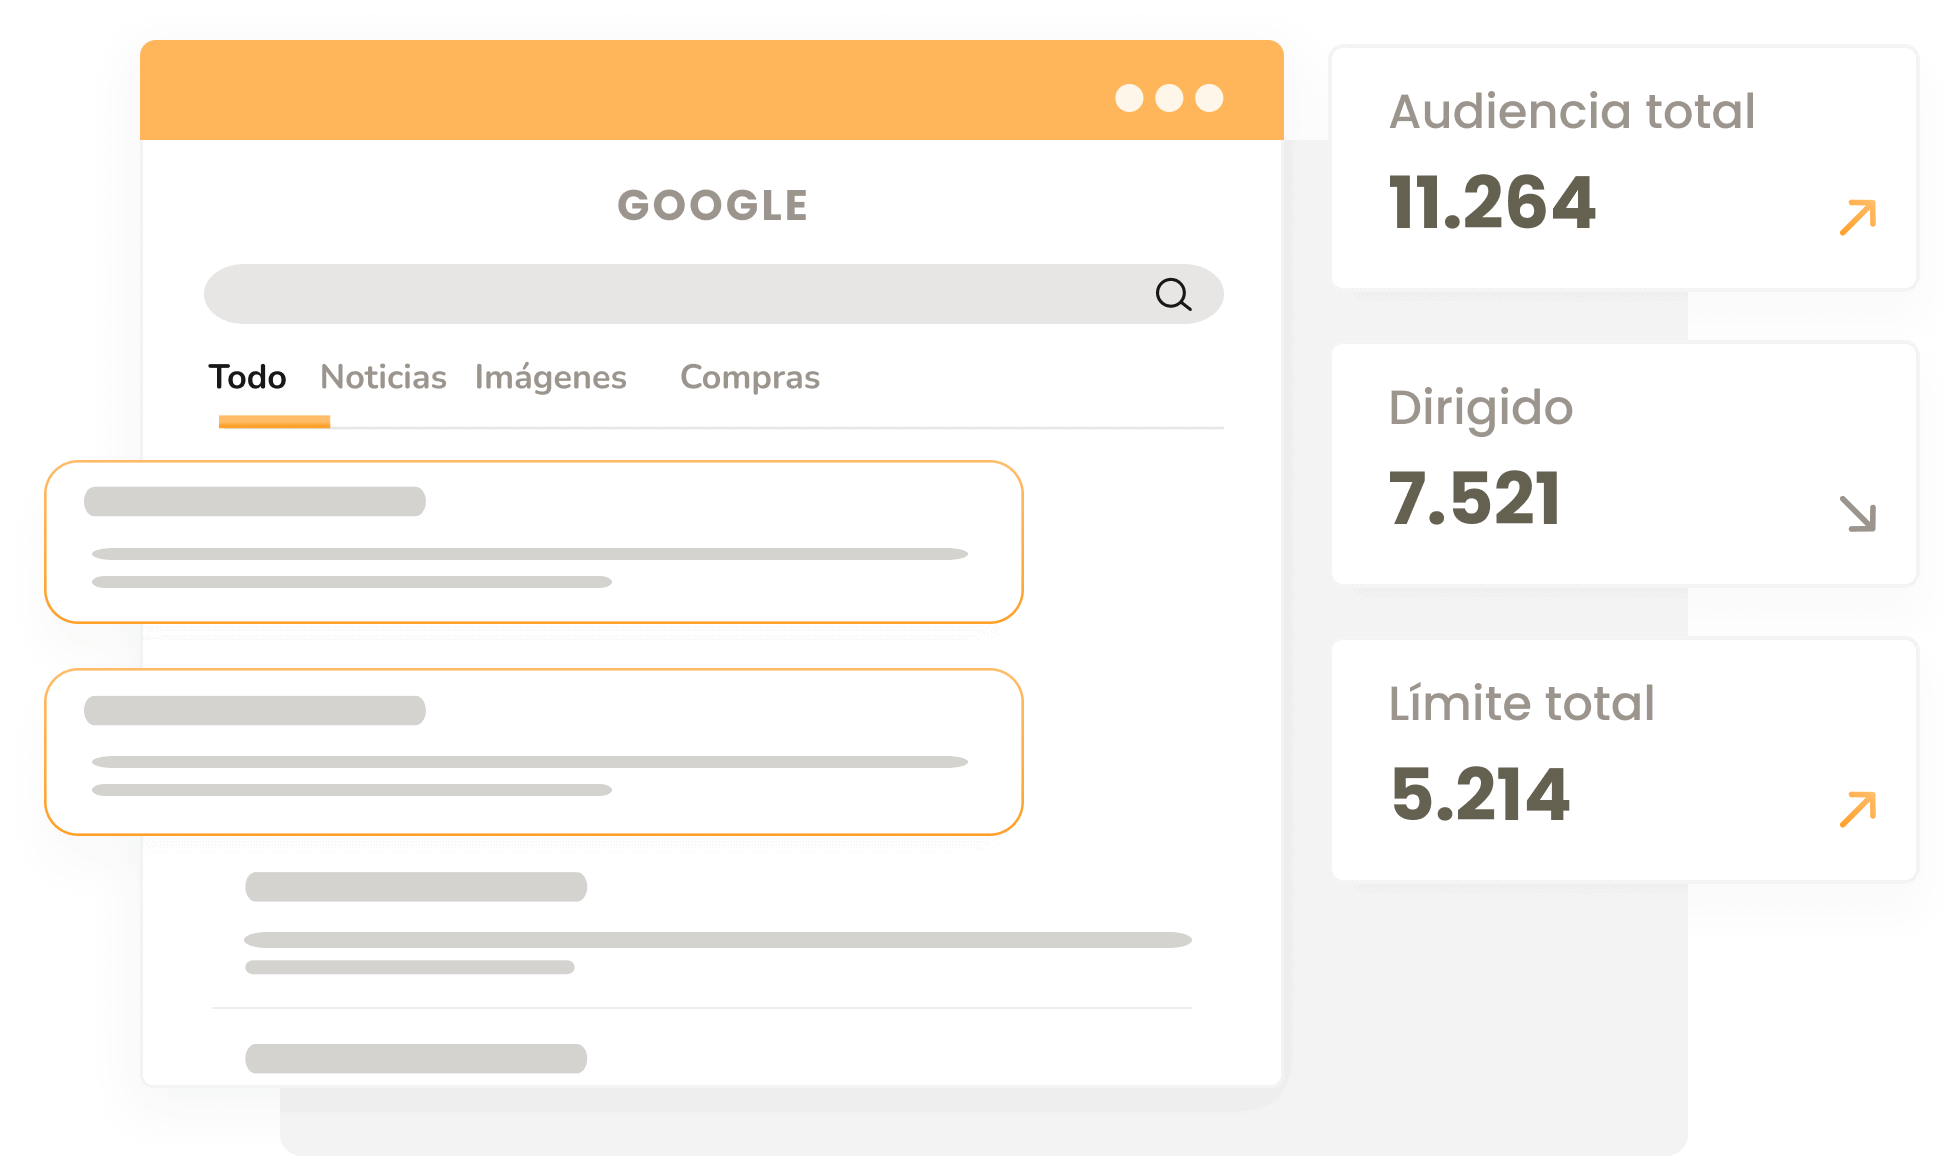
Task: Select the Dirigido 7.521 card
Action: [x=1624, y=464]
